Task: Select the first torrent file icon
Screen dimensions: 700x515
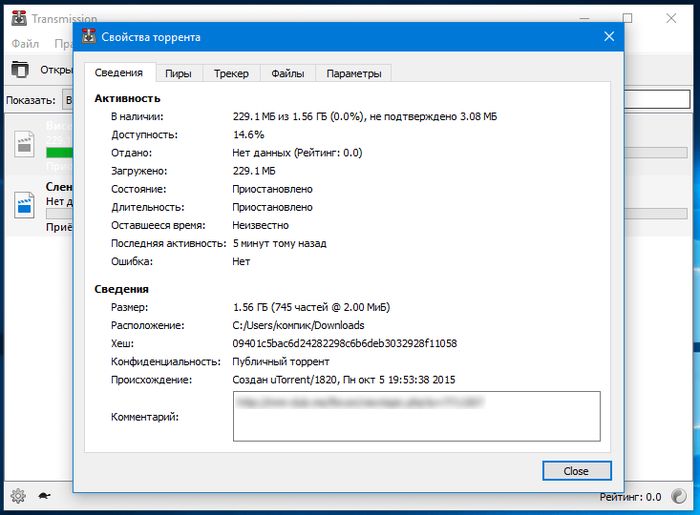Action: (x=24, y=143)
